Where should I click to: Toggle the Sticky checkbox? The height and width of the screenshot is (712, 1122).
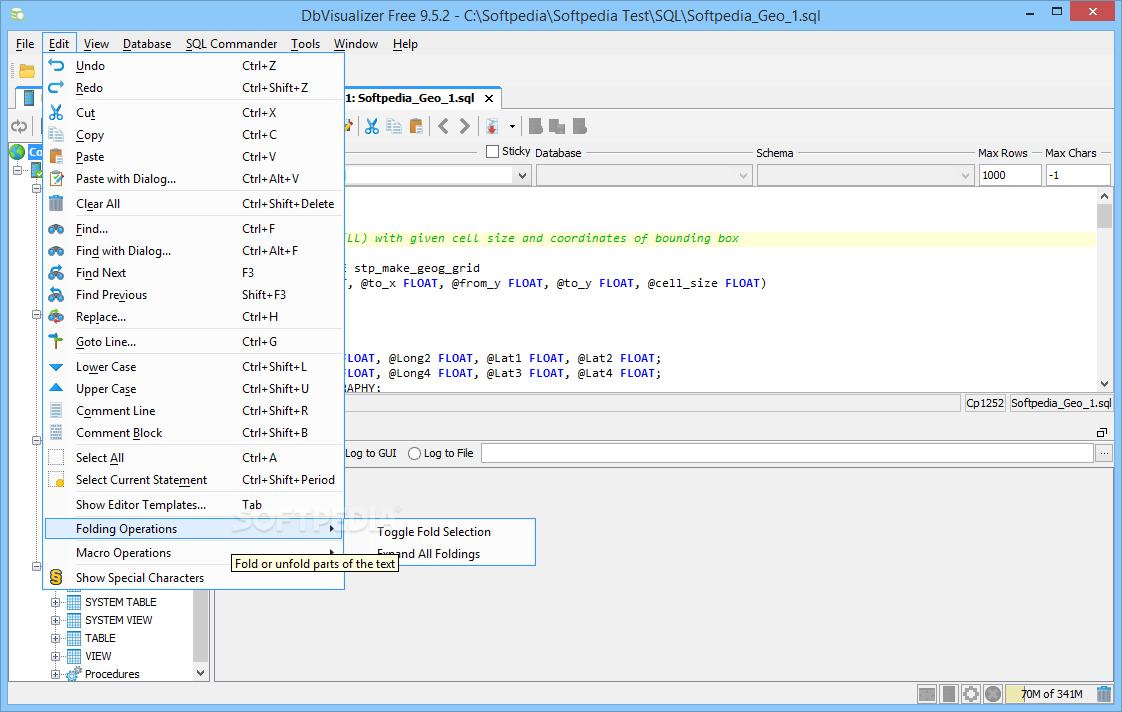(492, 152)
